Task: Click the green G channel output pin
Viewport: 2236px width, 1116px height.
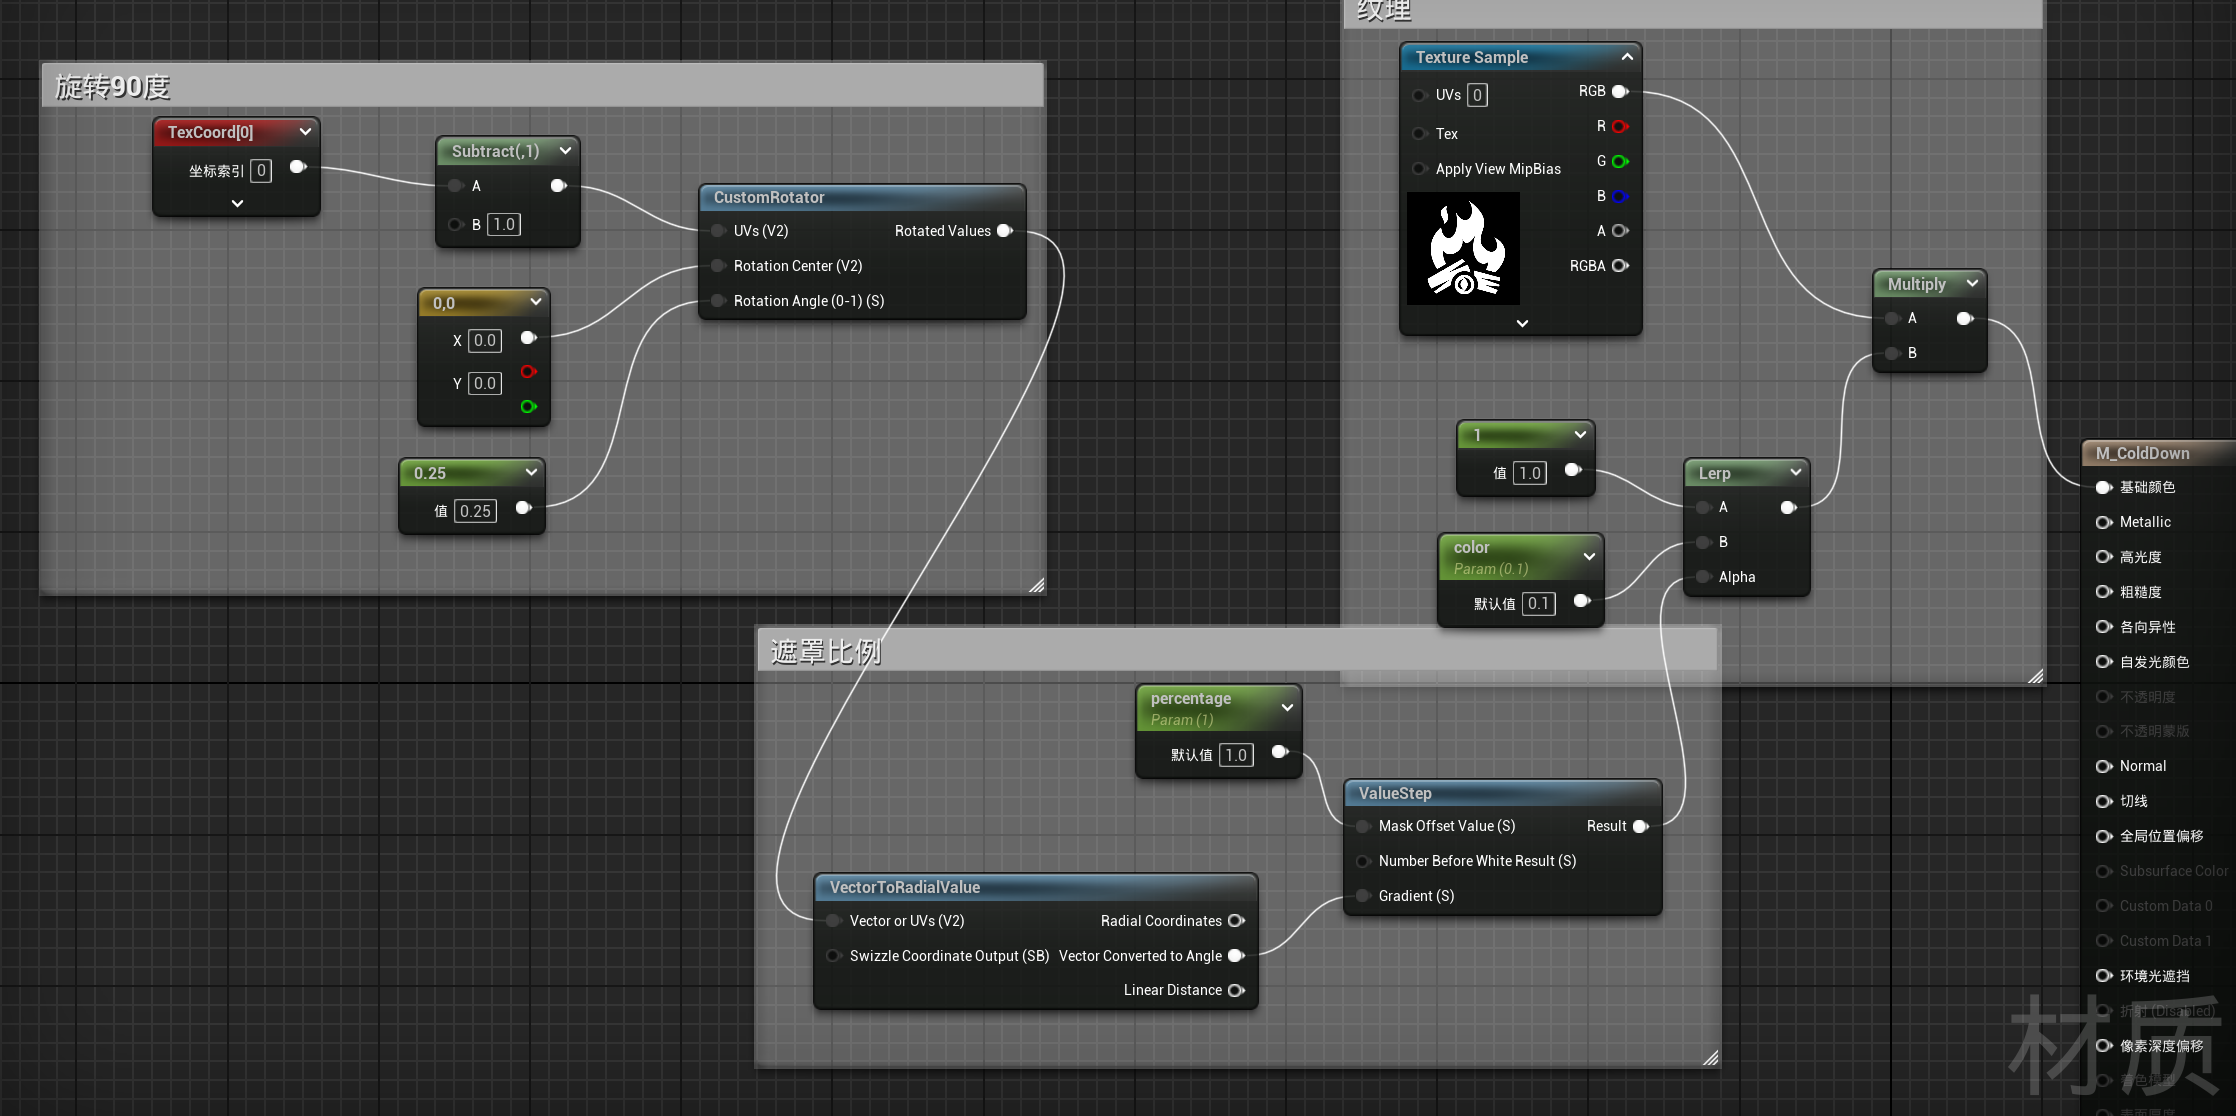Action: [1620, 162]
